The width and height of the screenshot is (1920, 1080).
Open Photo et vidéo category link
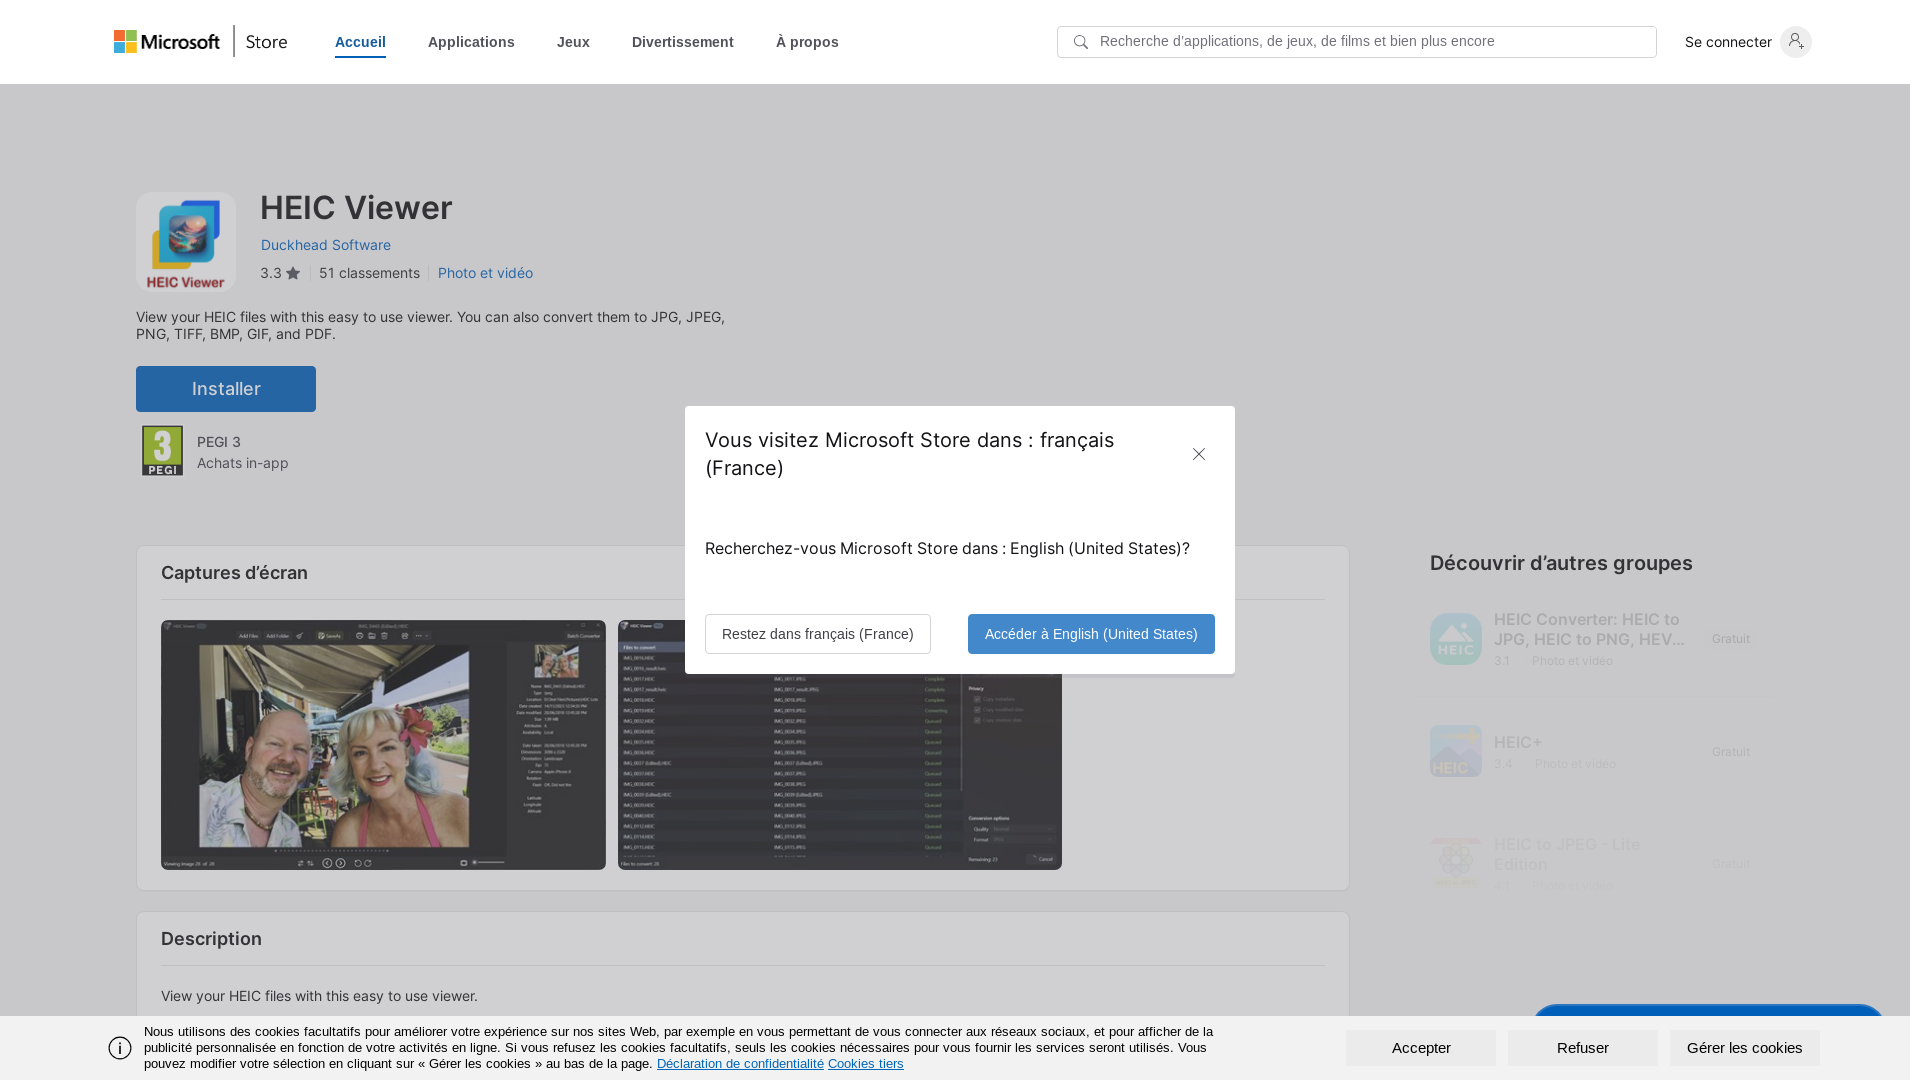pos(485,273)
